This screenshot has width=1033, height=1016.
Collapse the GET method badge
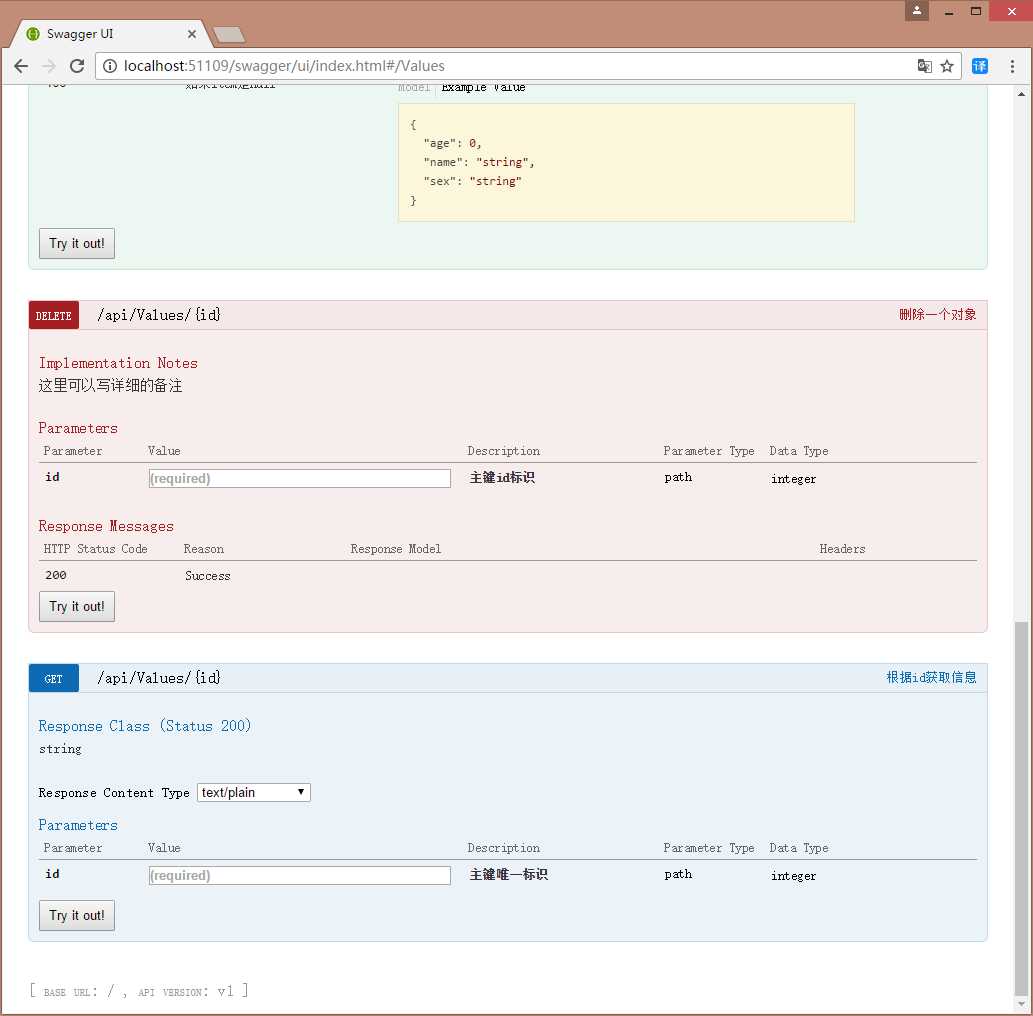click(x=53, y=679)
